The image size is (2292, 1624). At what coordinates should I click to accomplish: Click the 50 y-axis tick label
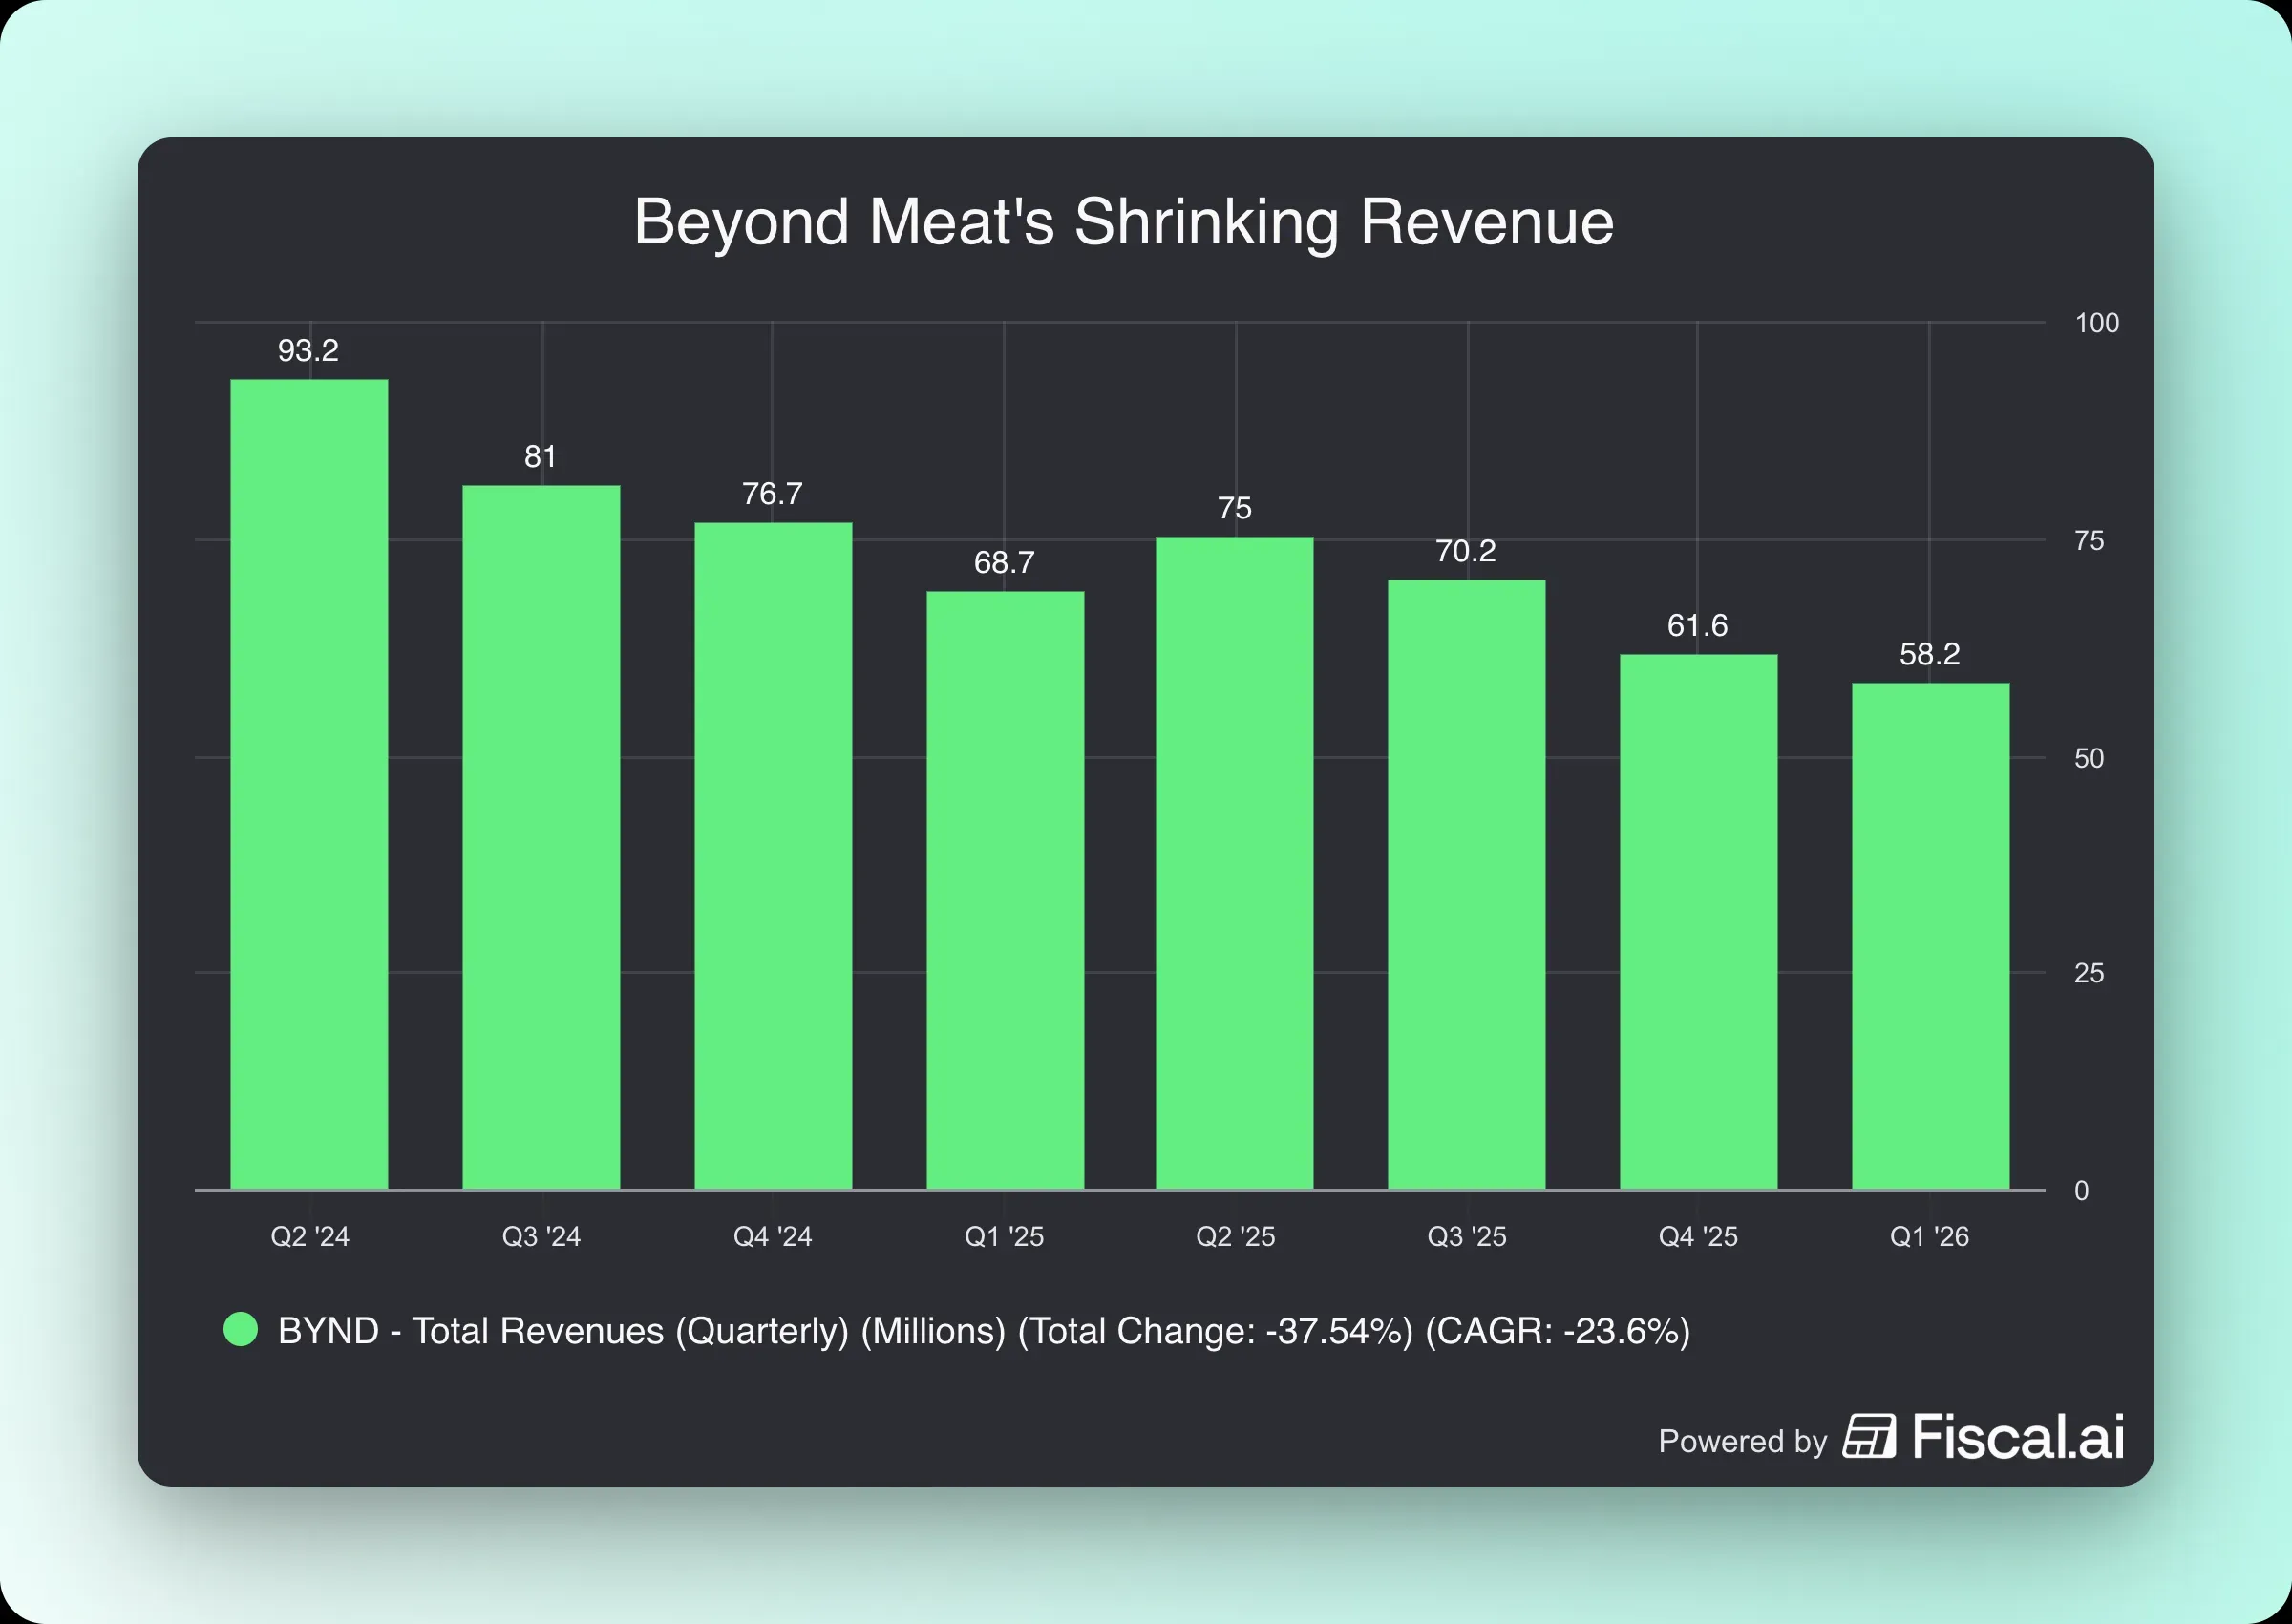point(2089,759)
